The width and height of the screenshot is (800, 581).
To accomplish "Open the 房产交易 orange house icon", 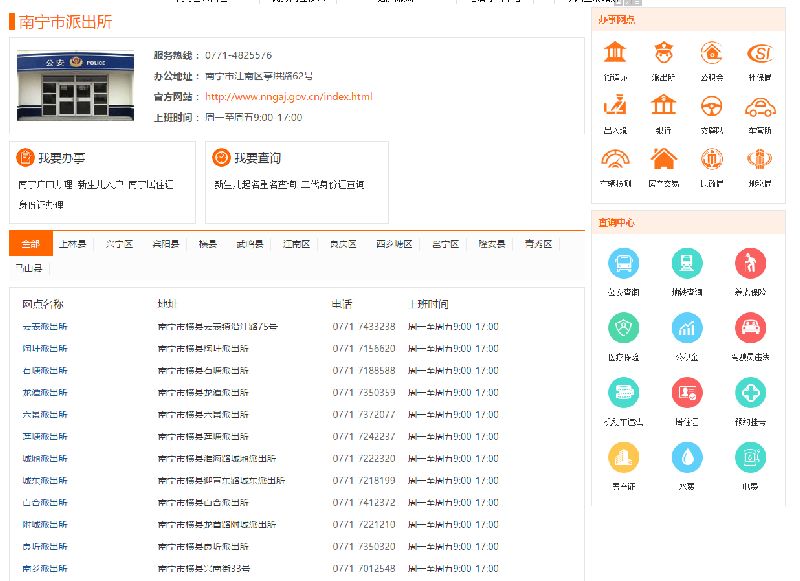I will pos(663,159).
